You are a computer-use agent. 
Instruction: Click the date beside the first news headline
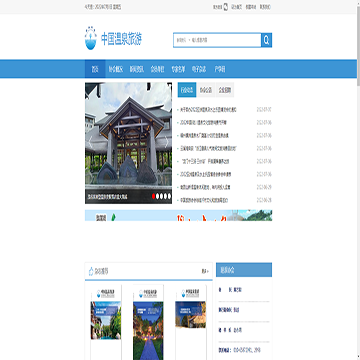point(264,110)
